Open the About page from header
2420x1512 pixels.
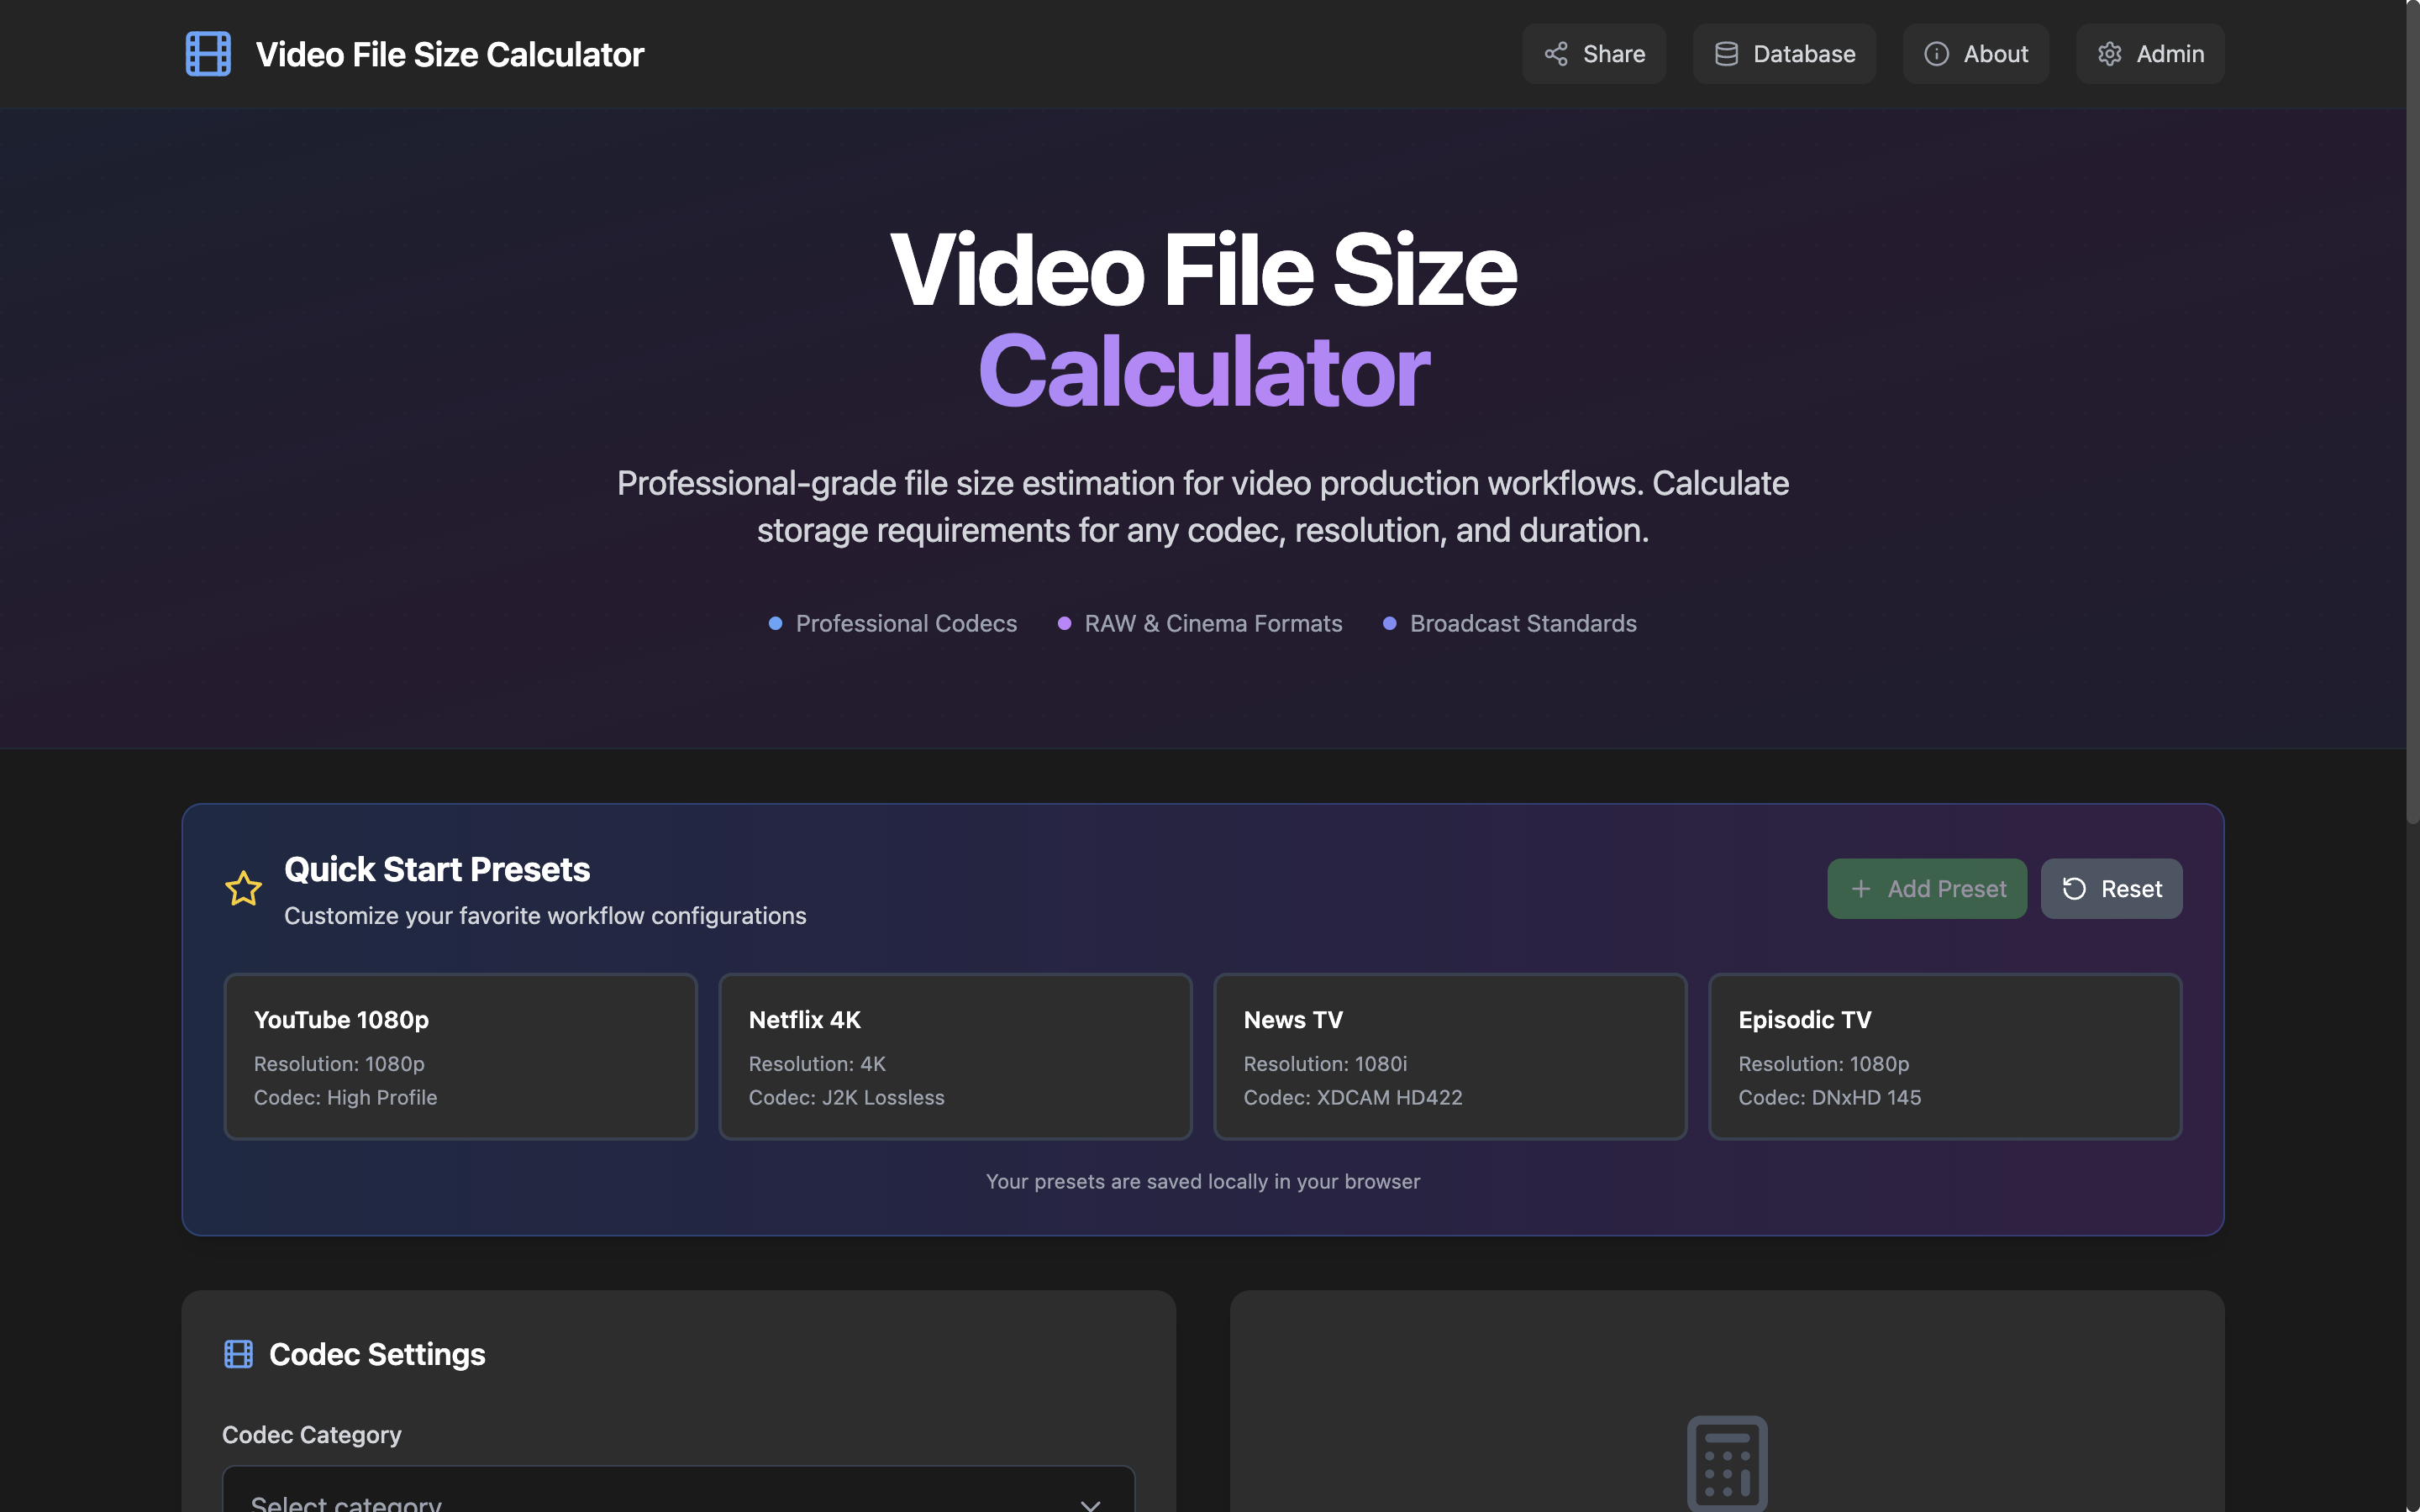[1975, 54]
